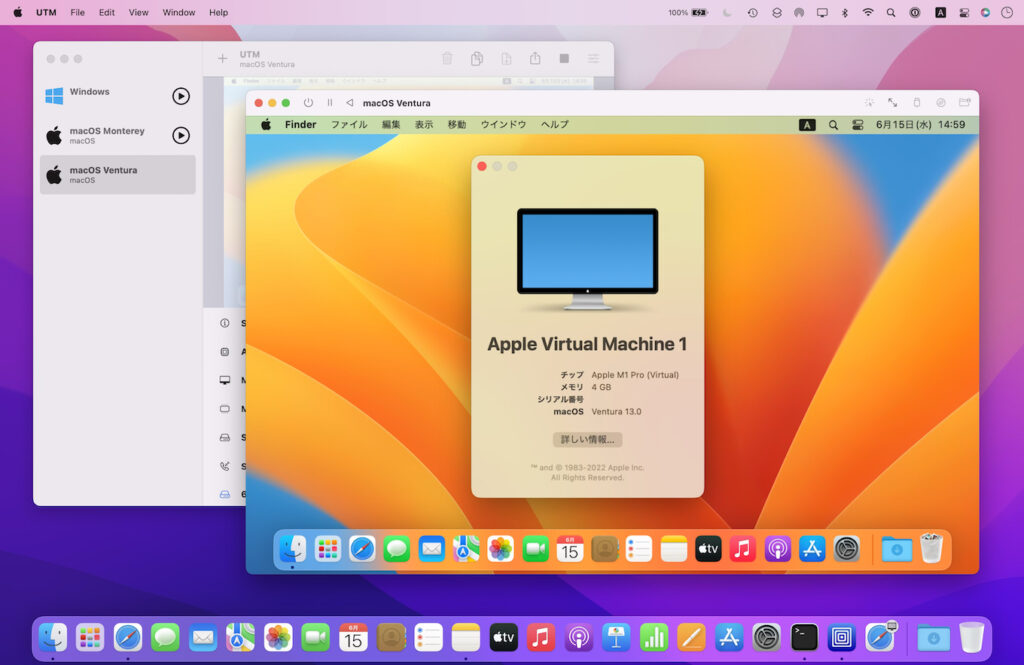Viewport: 1024px width, 665px height.
Task: Start the Windows VM with its play button
Action: point(181,96)
